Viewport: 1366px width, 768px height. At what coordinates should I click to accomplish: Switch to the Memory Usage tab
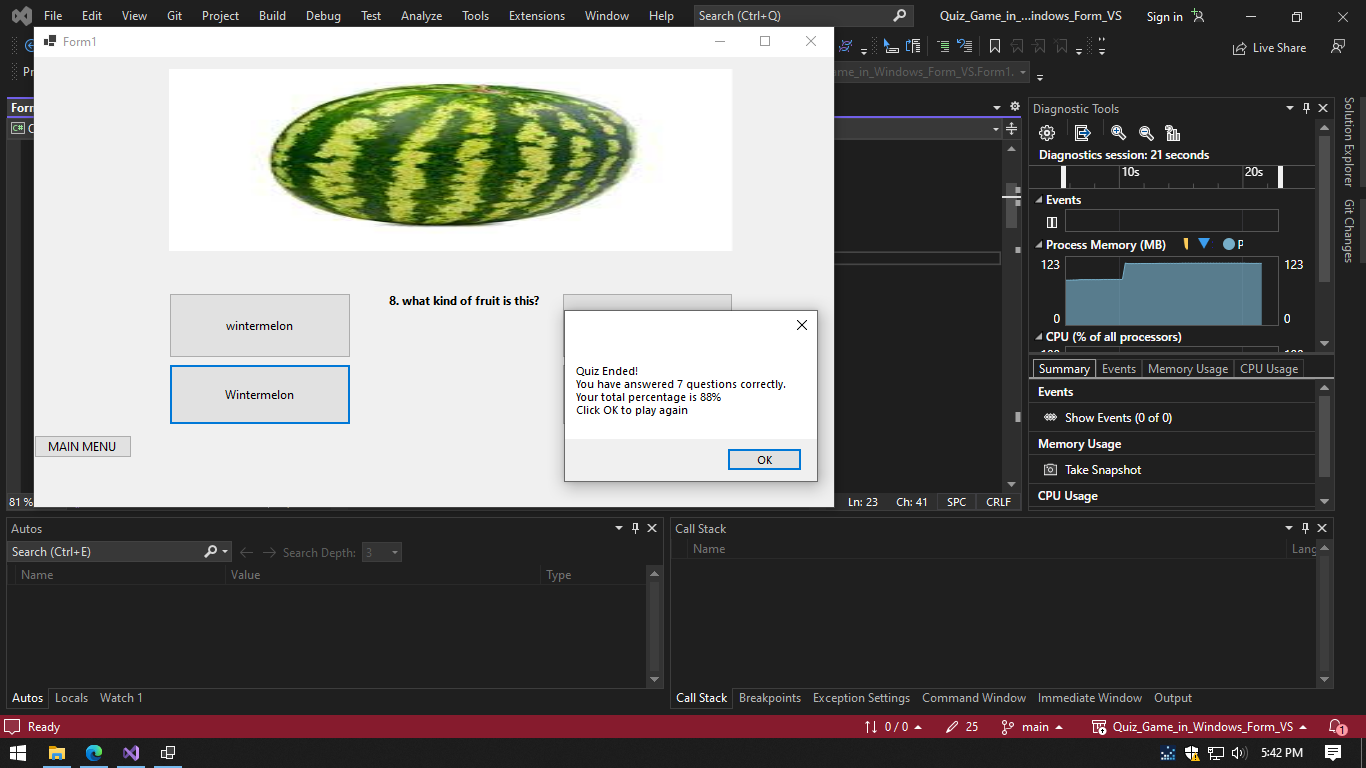tap(1187, 368)
